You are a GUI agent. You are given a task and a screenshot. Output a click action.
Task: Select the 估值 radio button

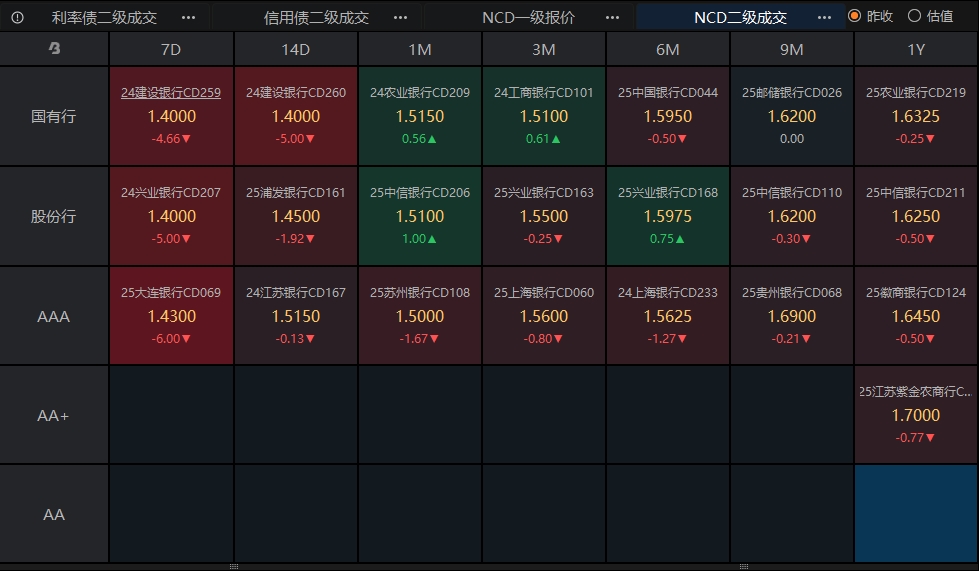click(914, 16)
